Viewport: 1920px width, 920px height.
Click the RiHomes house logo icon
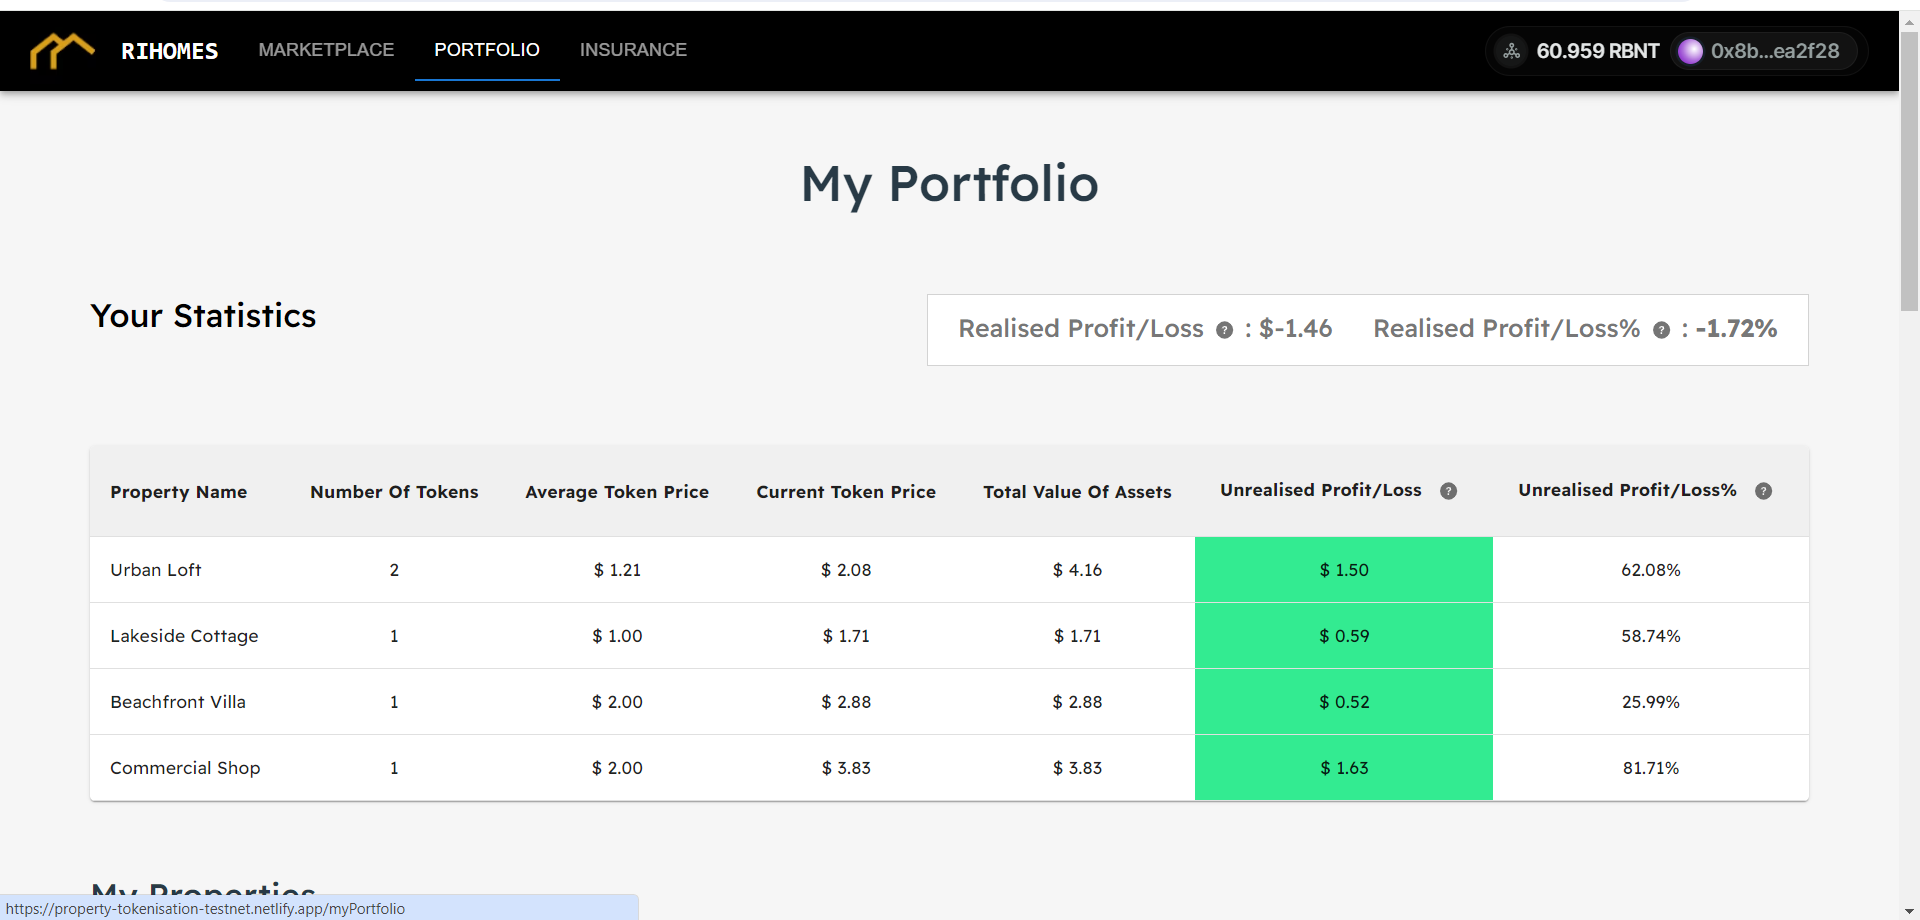[x=62, y=50]
